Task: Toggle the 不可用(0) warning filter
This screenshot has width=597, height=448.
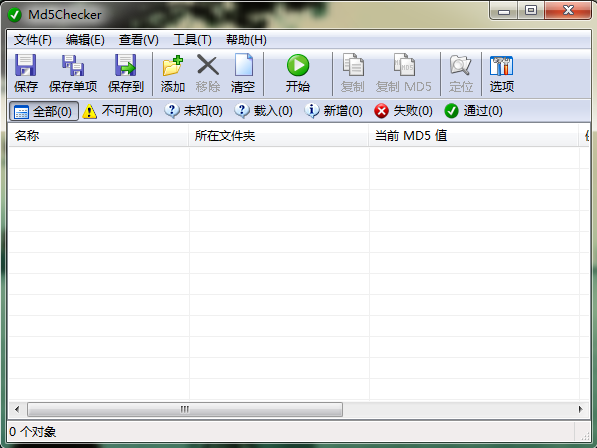Action: pyautogui.click(x=117, y=111)
